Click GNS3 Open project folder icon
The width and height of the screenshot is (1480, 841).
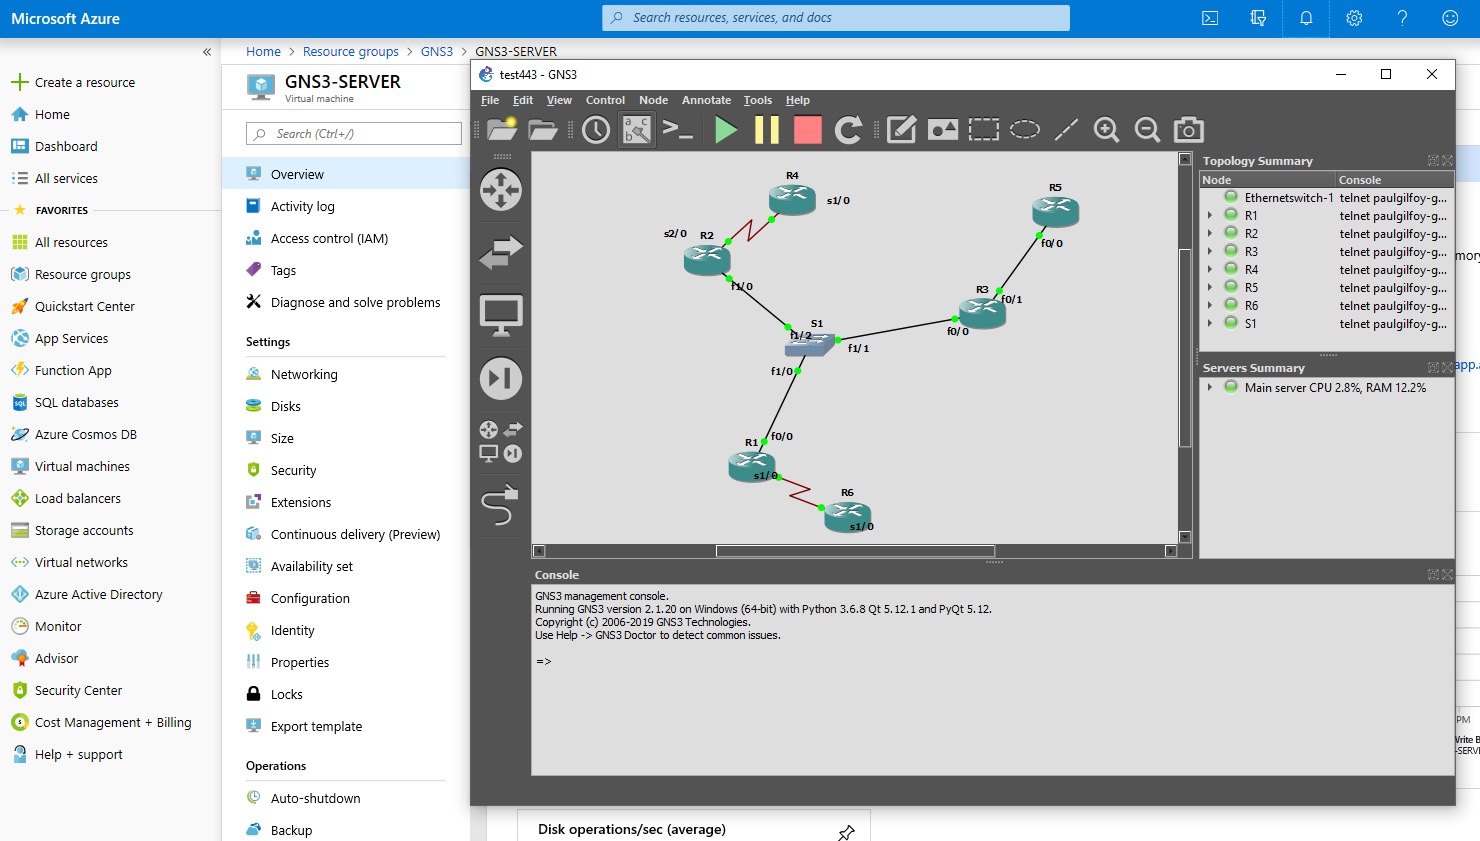pos(542,129)
